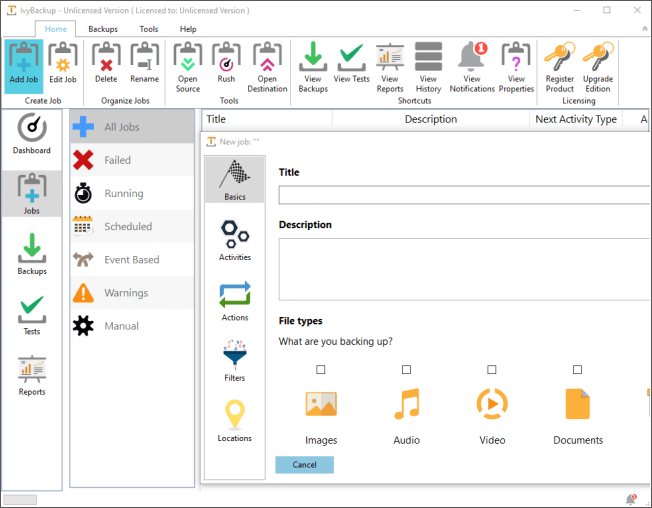Tick the Video file type checkbox
This screenshot has width=652, height=508.
[x=492, y=370]
